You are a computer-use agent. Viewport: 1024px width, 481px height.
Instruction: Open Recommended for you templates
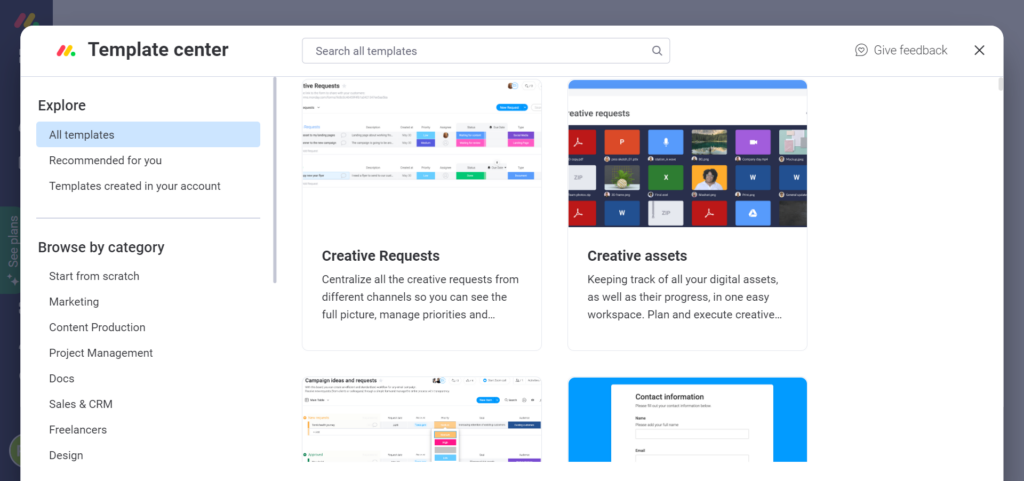point(105,160)
